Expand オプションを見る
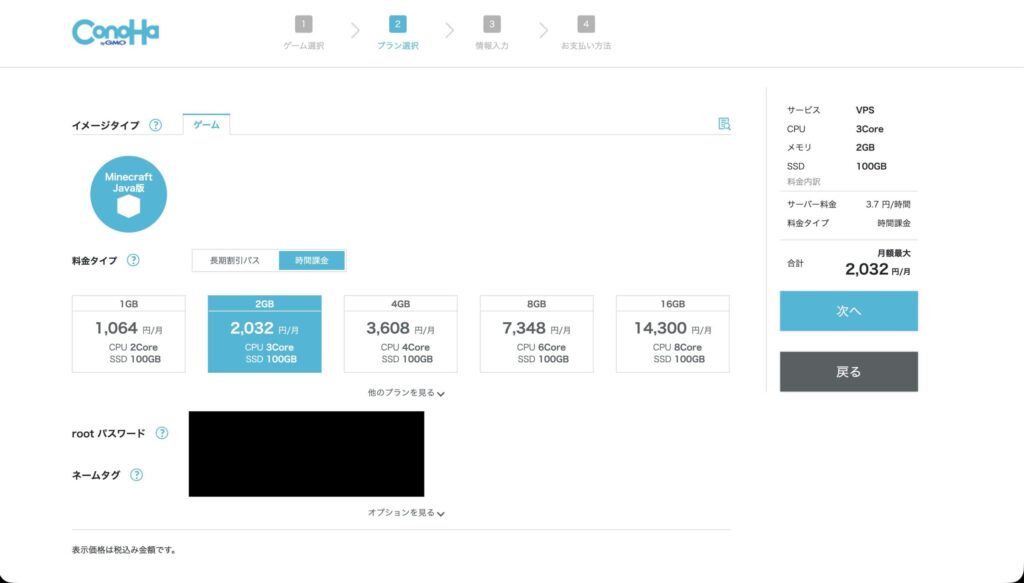The height and width of the screenshot is (583, 1024). [406, 513]
